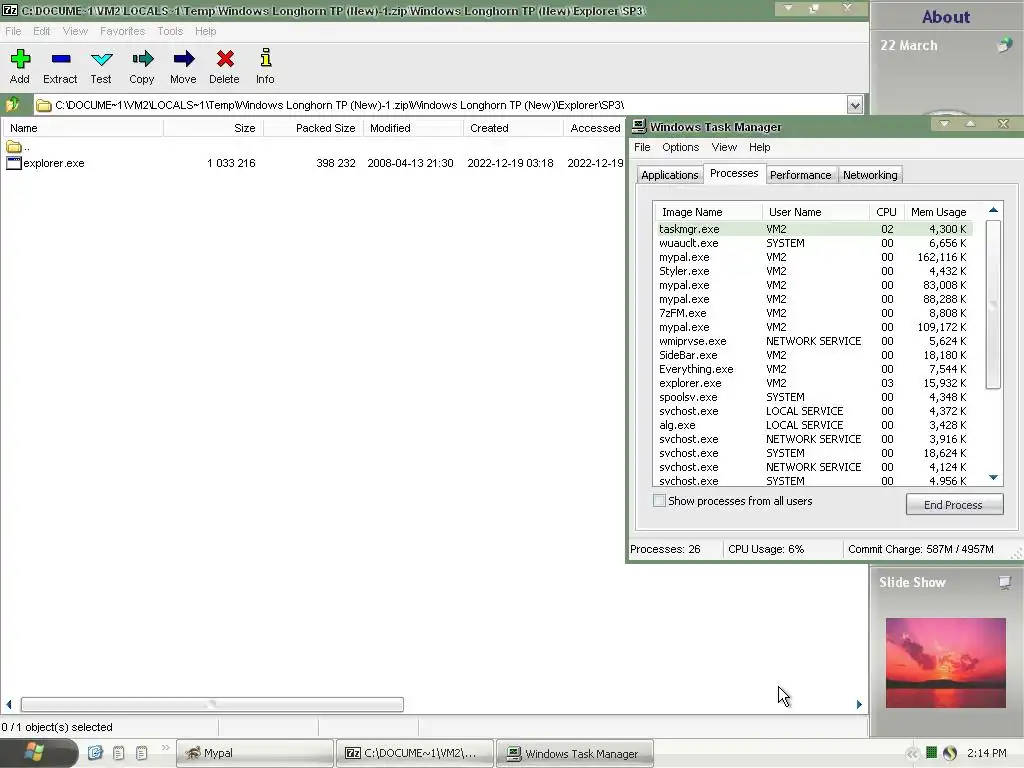Click the process list scroll-up arrow
The width and height of the screenshot is (1024, 768).
pos(993,210)
